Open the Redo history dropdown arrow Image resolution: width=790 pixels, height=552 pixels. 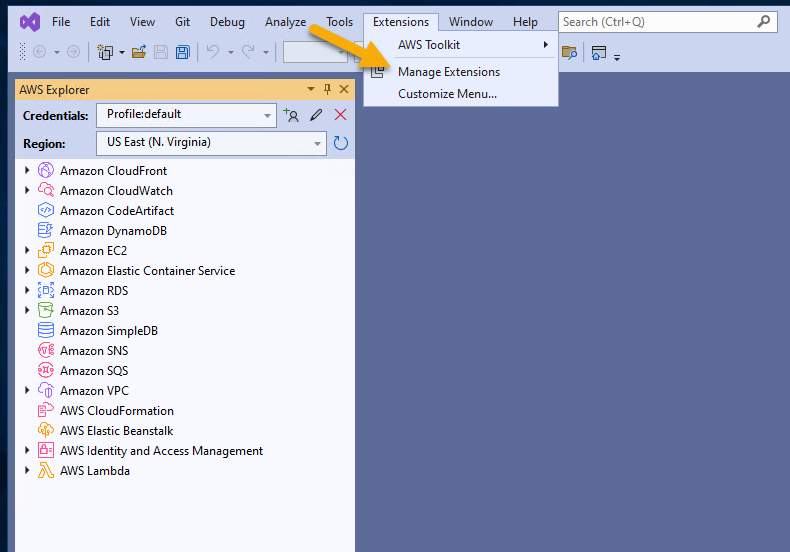pos(266,52)
